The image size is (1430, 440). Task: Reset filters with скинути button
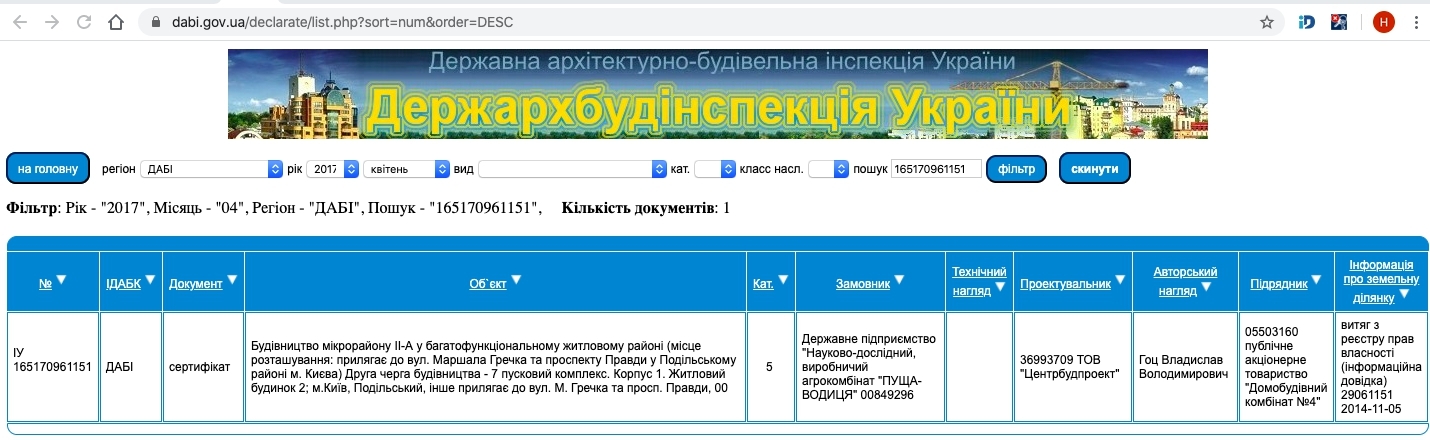pyautogui.click(x=1095, y=169)
